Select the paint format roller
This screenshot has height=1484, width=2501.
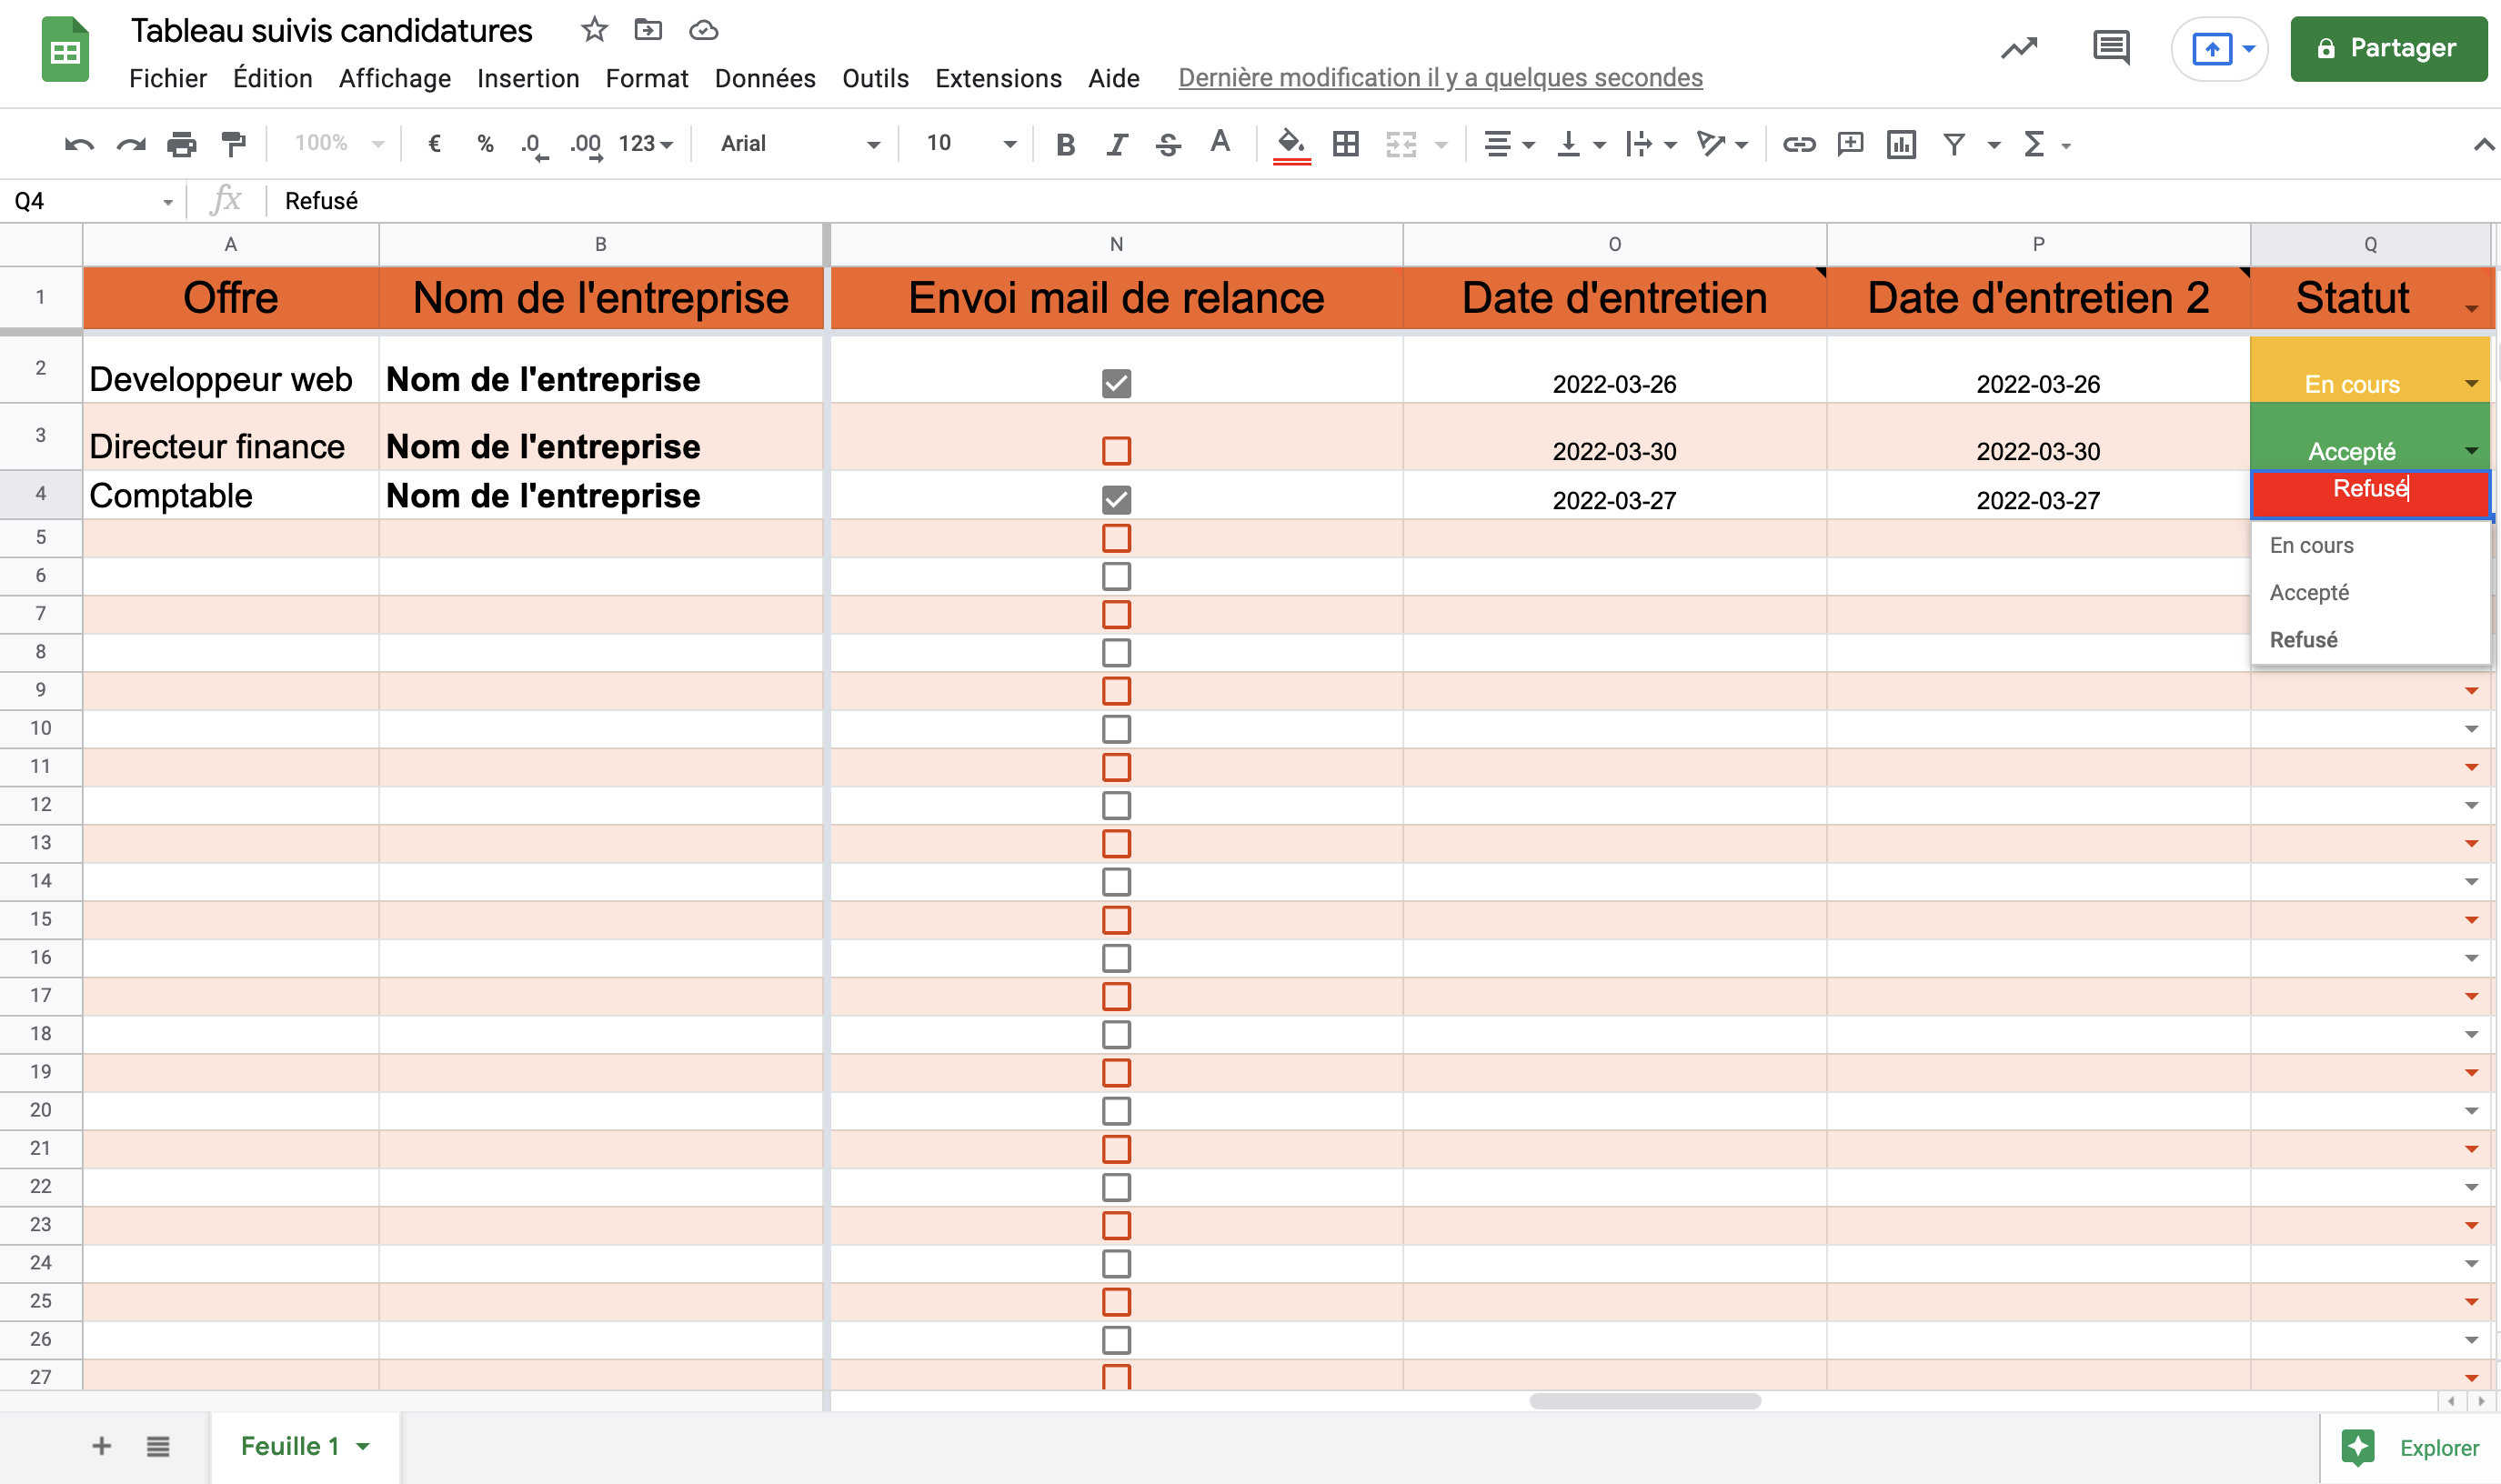233,145
